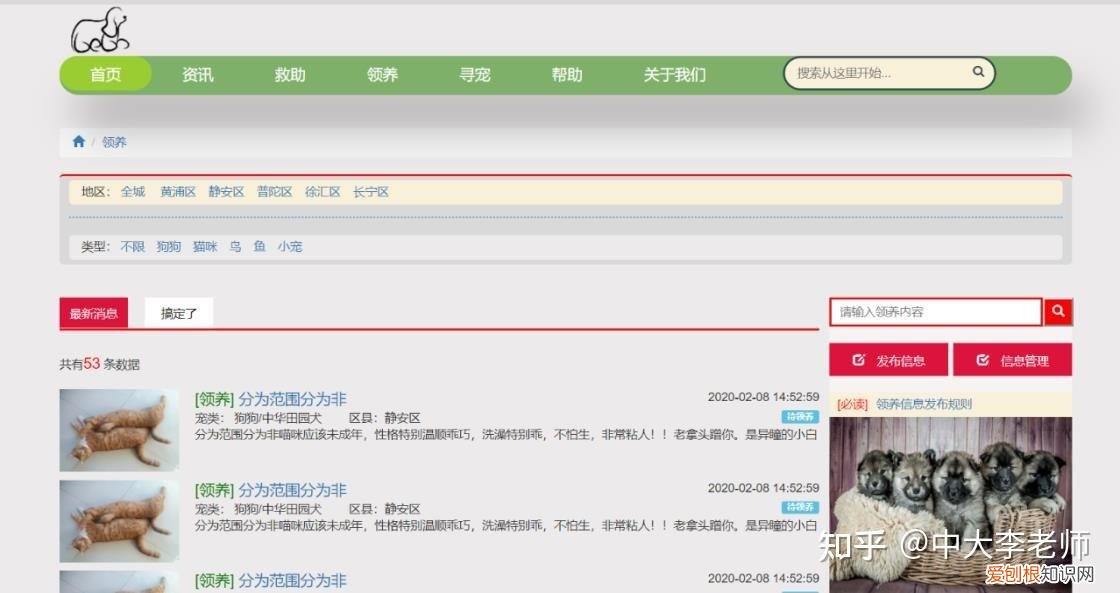1120x593 pixels.
Task: Click the 信息管理 button
Action: tap(1012, 359)
